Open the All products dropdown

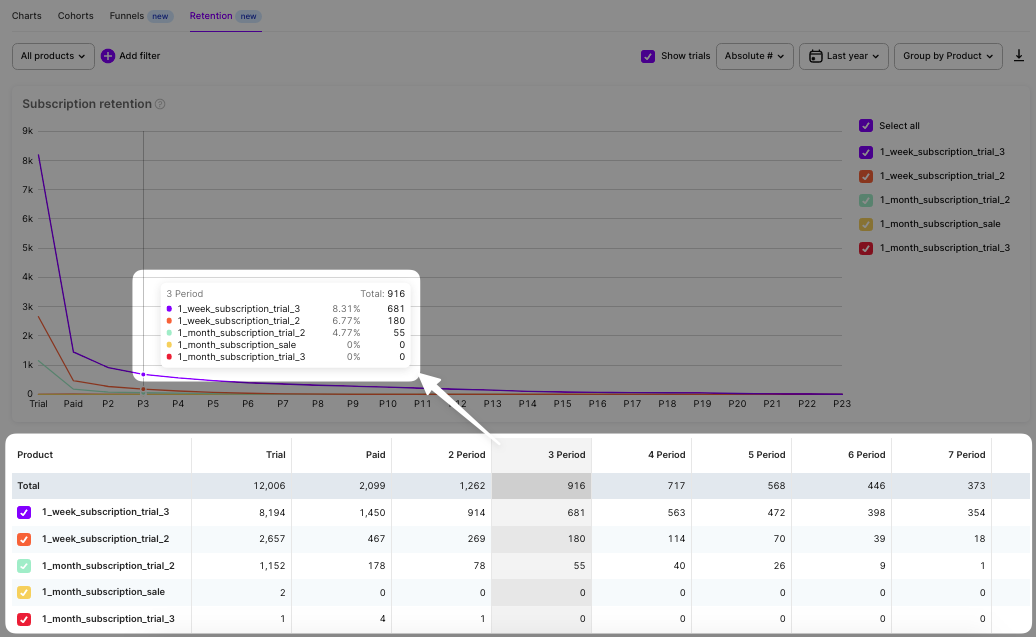pos(54,56)
